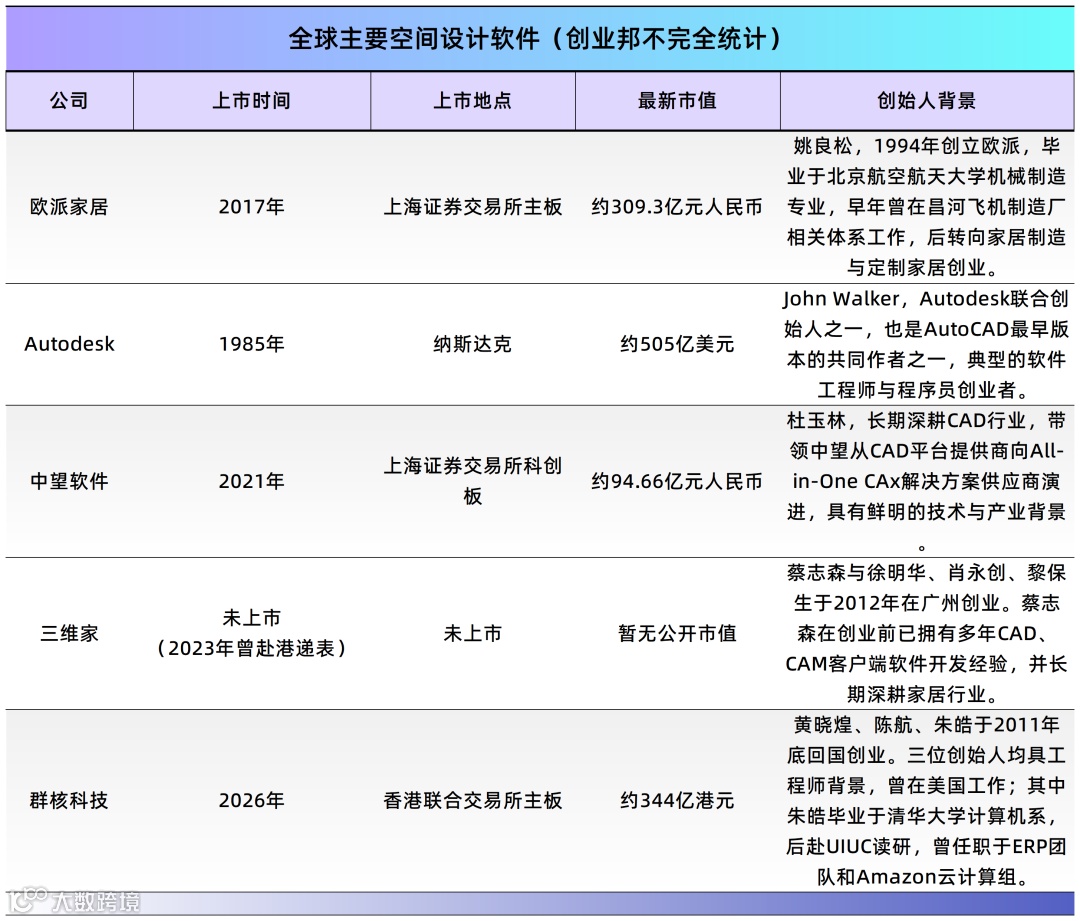Click the 约344亿港元 value cell

click(677, 800)
